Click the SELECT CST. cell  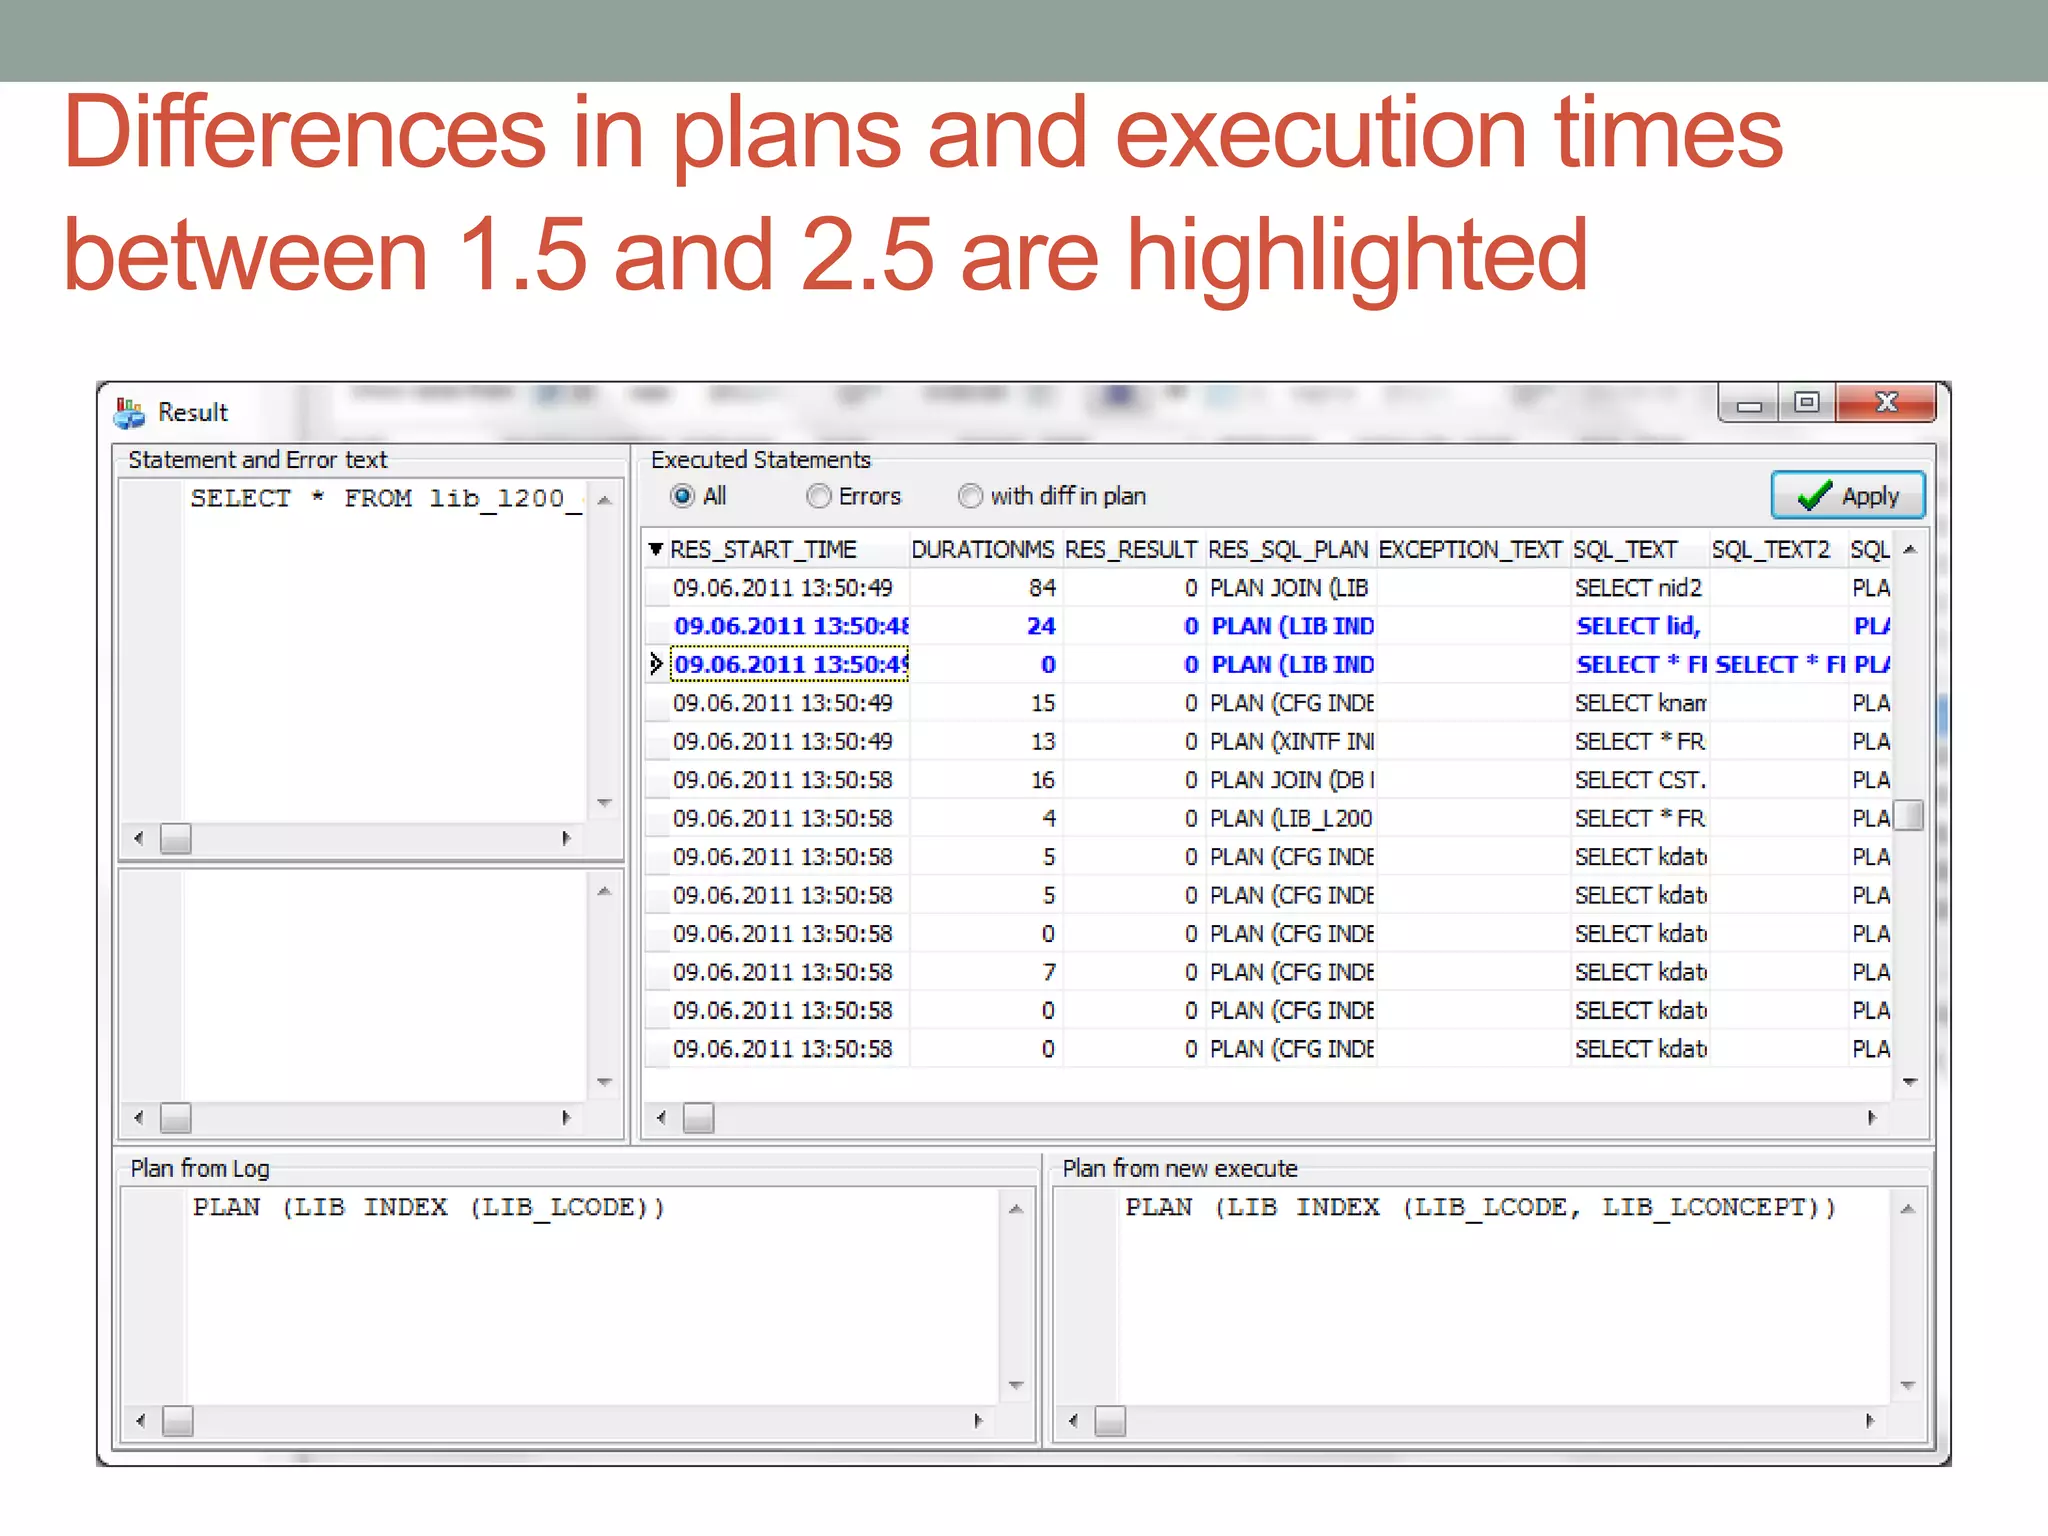pyautogui.click(x=1639, y=780)
